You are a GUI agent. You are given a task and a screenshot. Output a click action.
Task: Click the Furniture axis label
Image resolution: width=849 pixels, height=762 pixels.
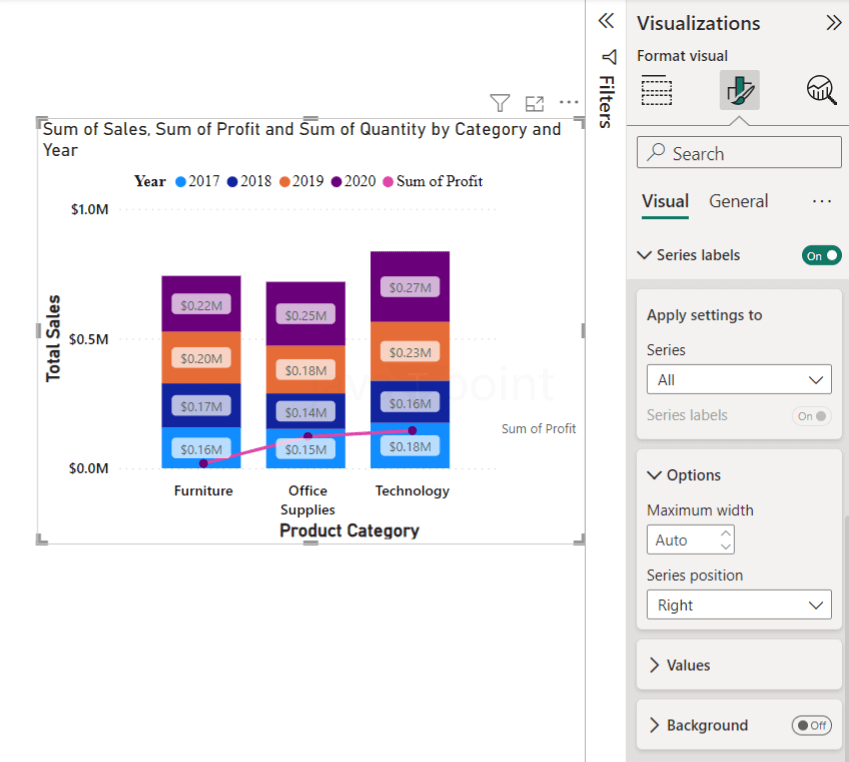(204, 491)
